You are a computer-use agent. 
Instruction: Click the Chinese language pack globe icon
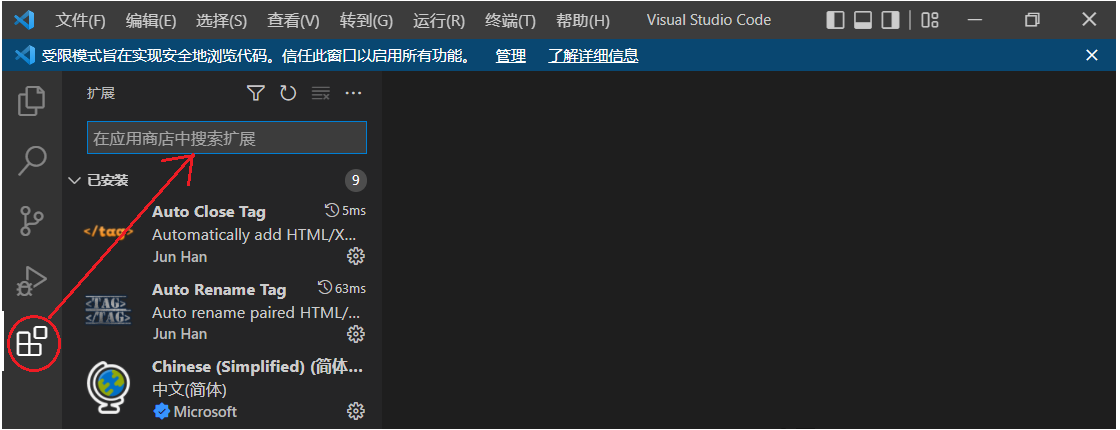point(109,388)
